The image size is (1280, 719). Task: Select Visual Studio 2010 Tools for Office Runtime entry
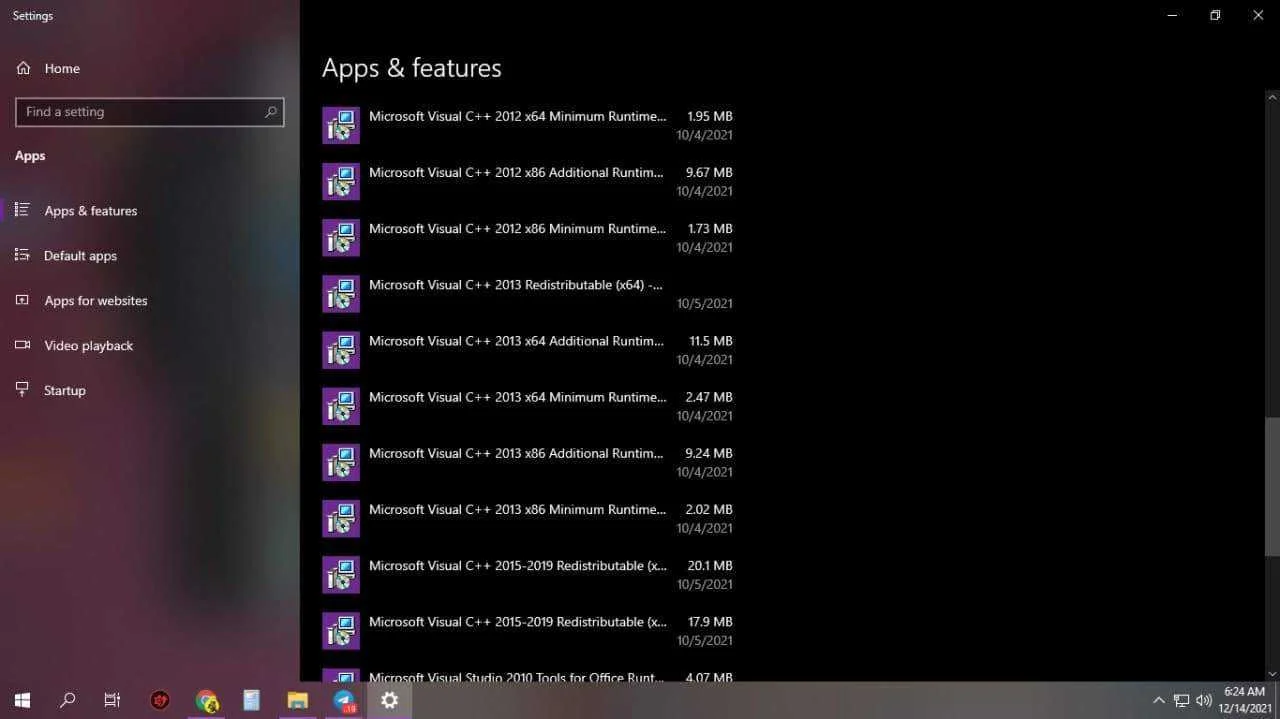528,675
